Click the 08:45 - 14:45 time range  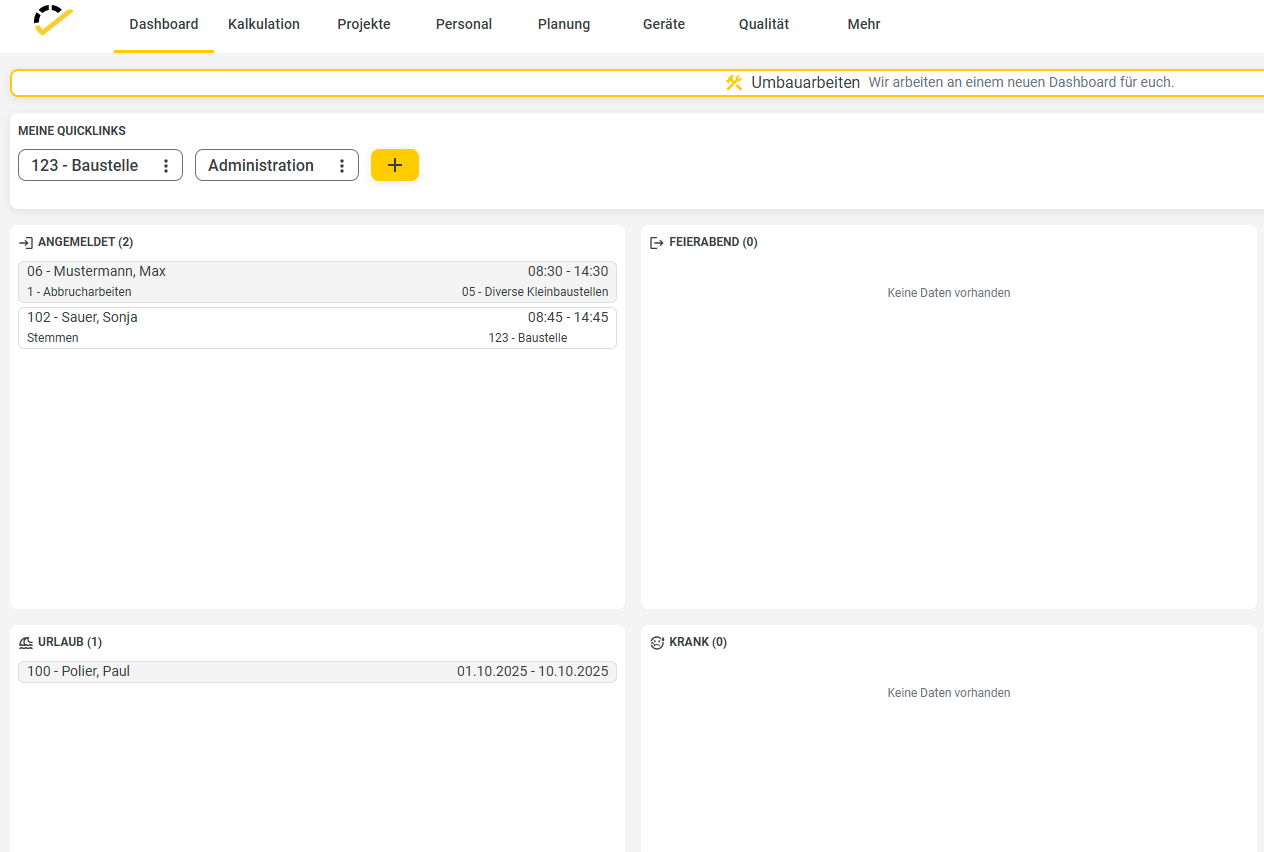(x=568, y=317)
